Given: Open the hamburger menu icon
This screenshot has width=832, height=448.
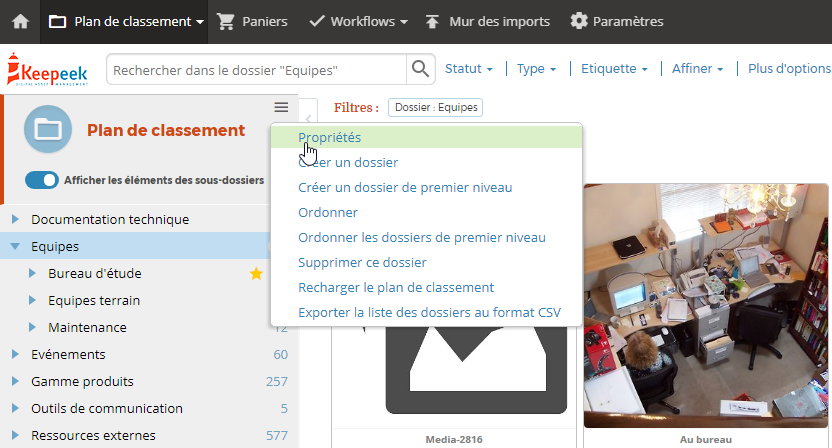Looking at the screenshot, I should (x=281, y=107).
